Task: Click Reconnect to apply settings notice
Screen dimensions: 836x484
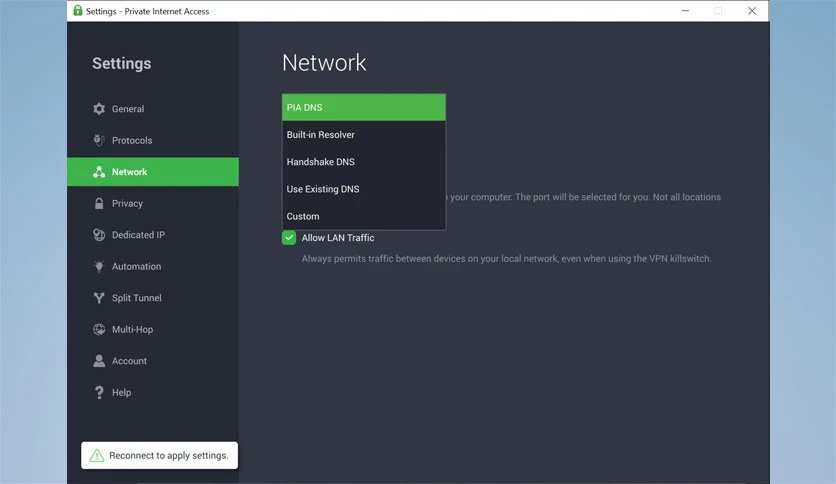Action: (x=159, y=455)
